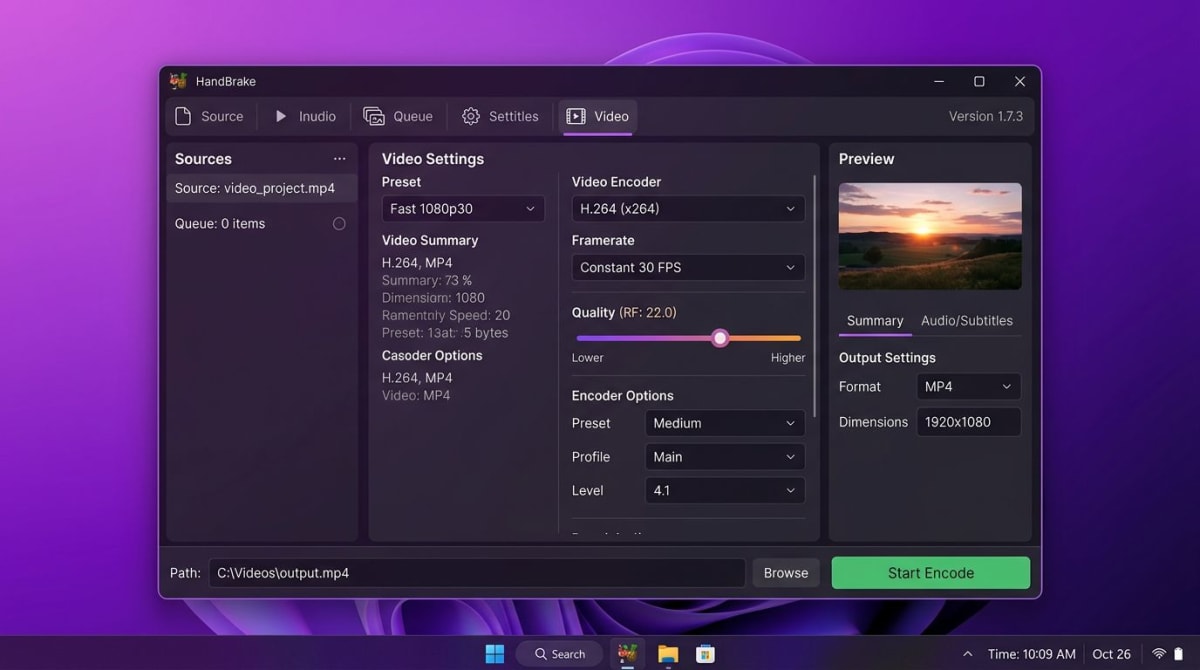The image size is (1200, 670).
Task: Toggle the Queue 0 items radio circle
Action: [339, 224]
